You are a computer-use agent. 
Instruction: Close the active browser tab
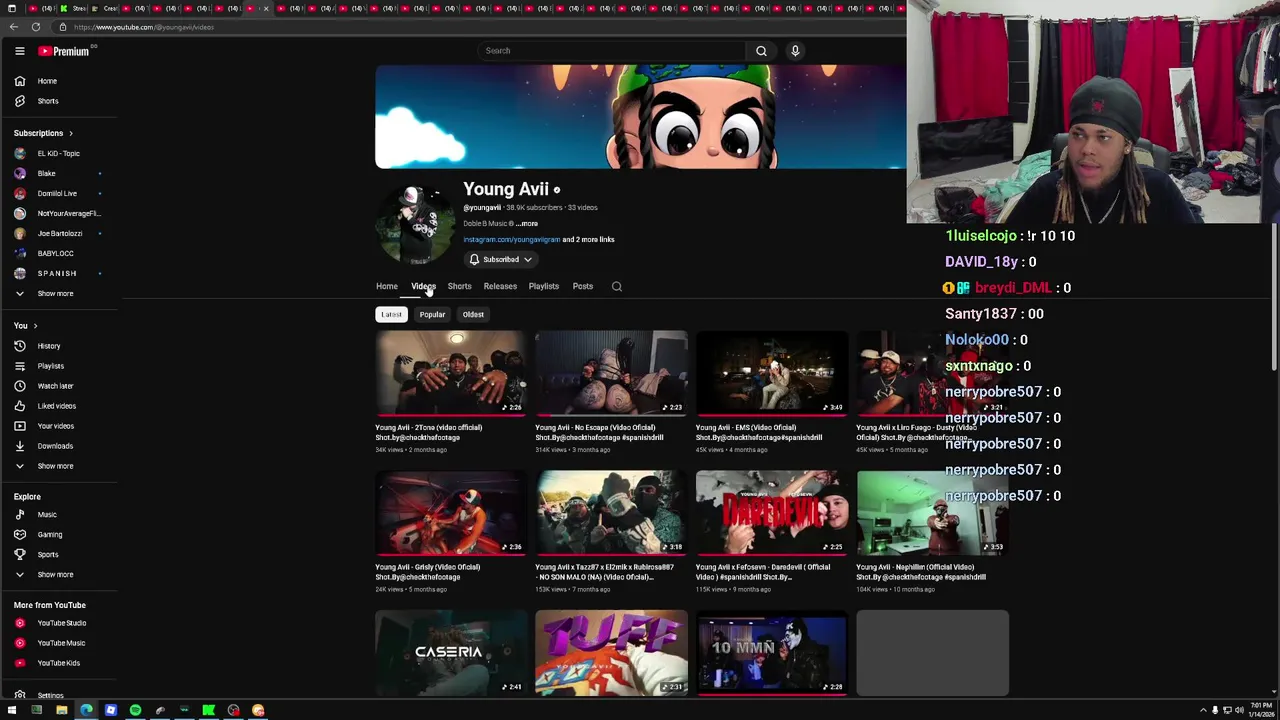(x=265, y=9)
